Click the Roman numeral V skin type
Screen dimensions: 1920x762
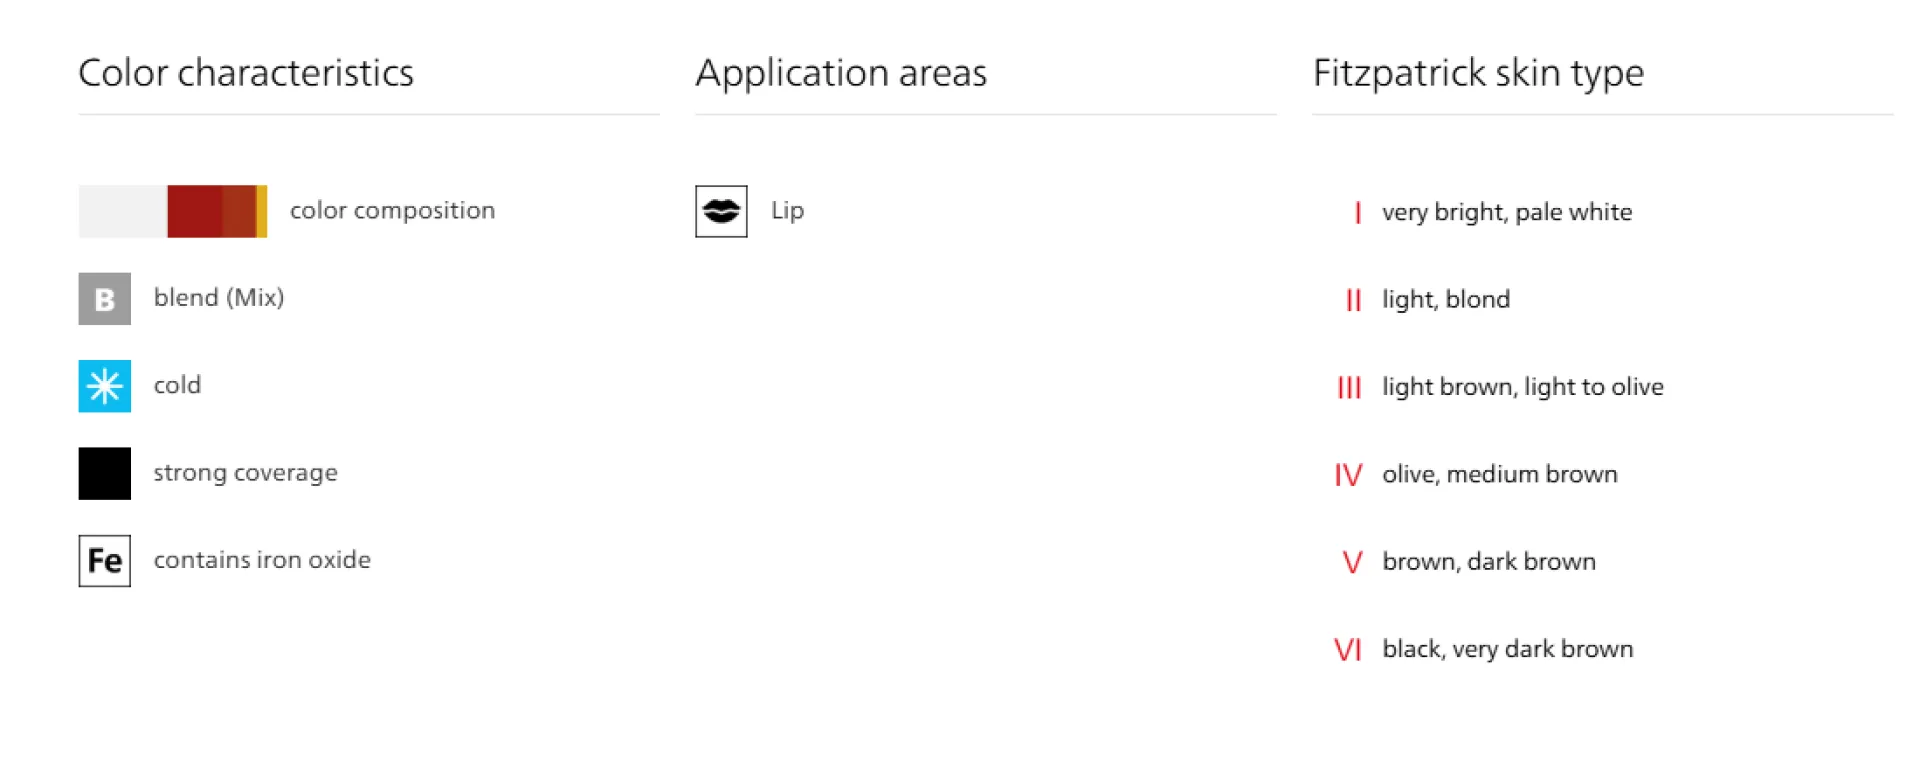(1352, 562)
